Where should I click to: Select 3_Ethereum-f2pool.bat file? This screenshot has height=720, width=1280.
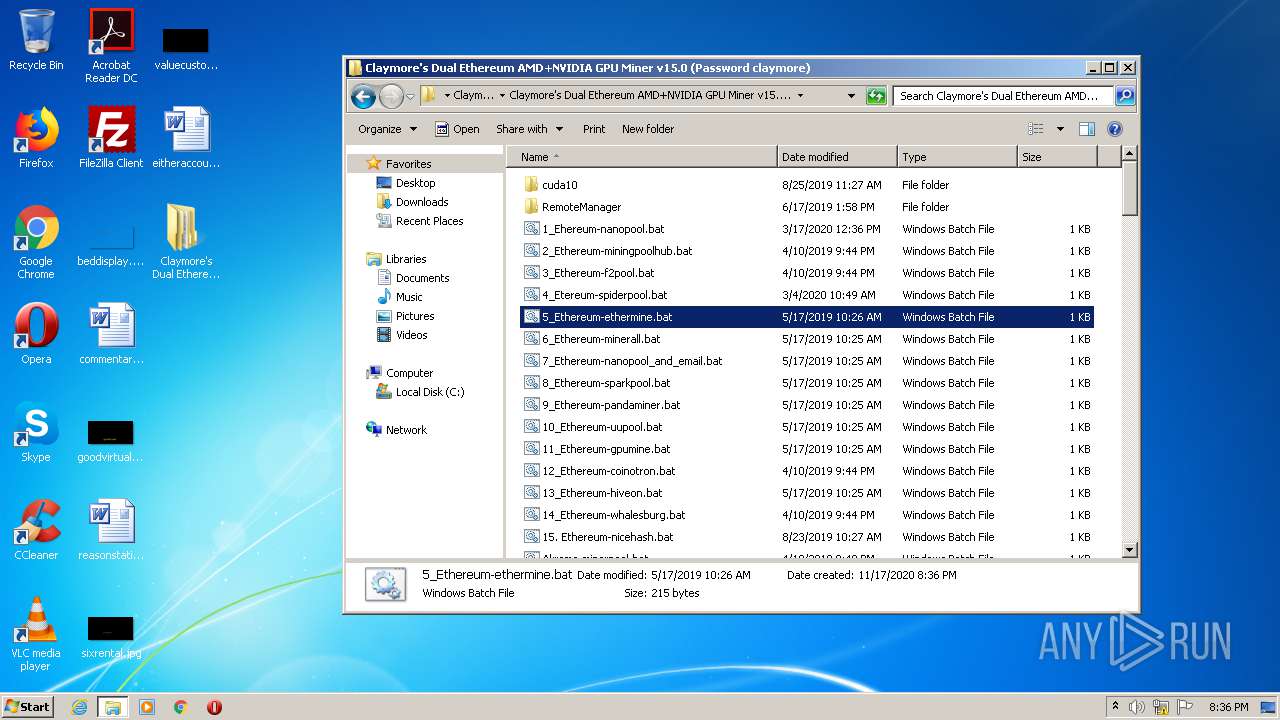click(807, 273)
